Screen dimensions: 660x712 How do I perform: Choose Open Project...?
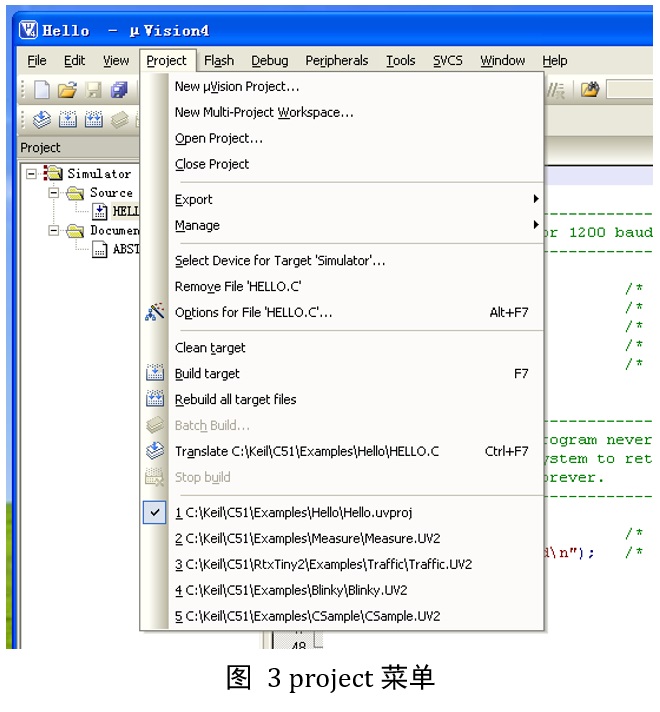coord(342,138)
